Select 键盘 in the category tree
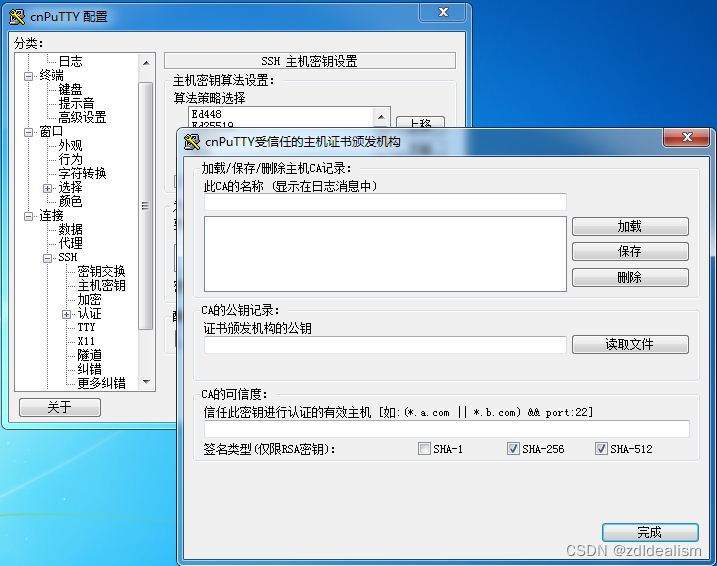This screenshot has width=717, height=566. pos(70,90)
